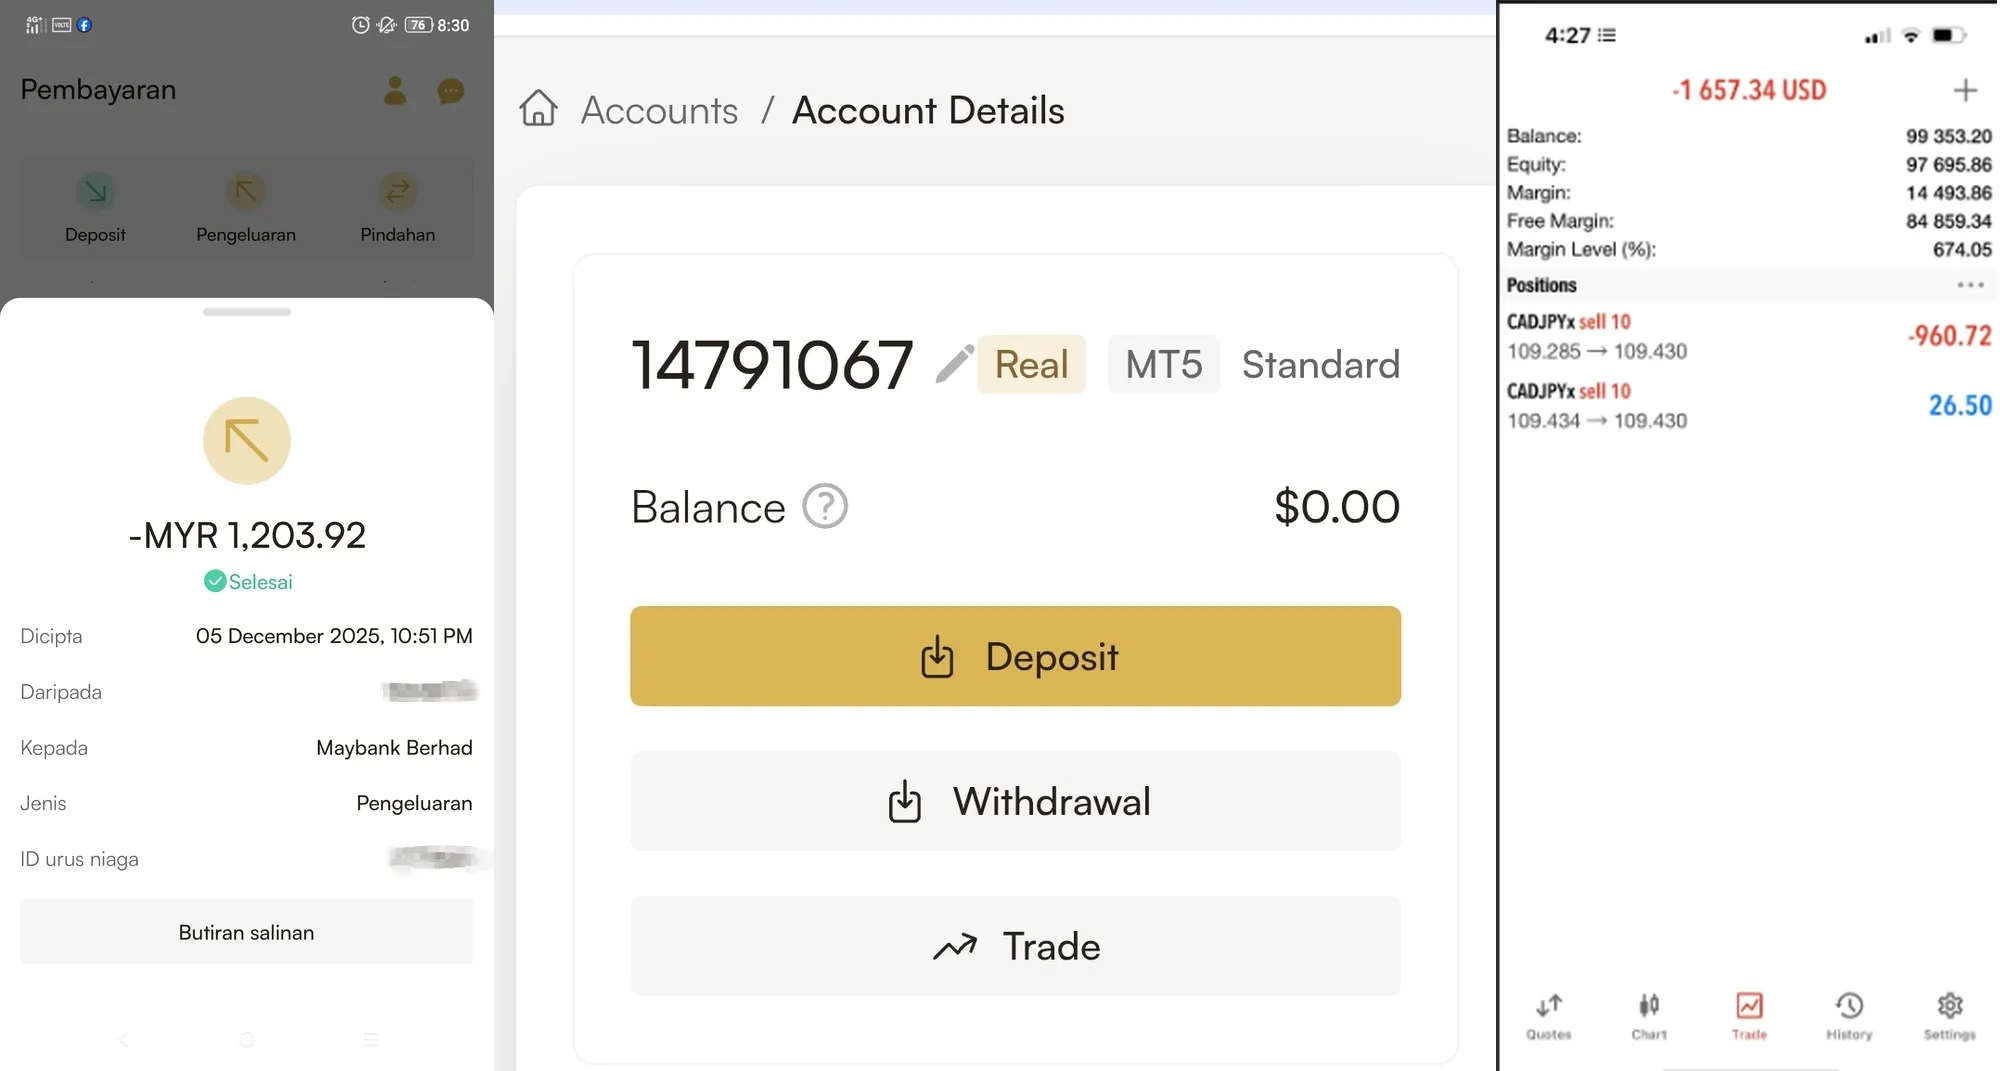The height and width of the screenshot is (1071, 2000).
Task: Switch to the Quotes tab
Action: 1548,1016
